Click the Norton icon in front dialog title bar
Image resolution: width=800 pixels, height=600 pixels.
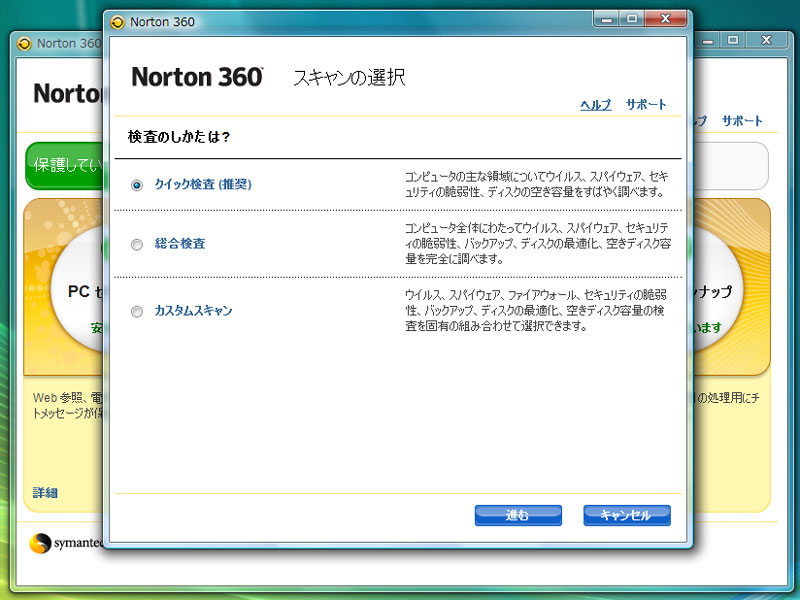(x=117, y=22)
